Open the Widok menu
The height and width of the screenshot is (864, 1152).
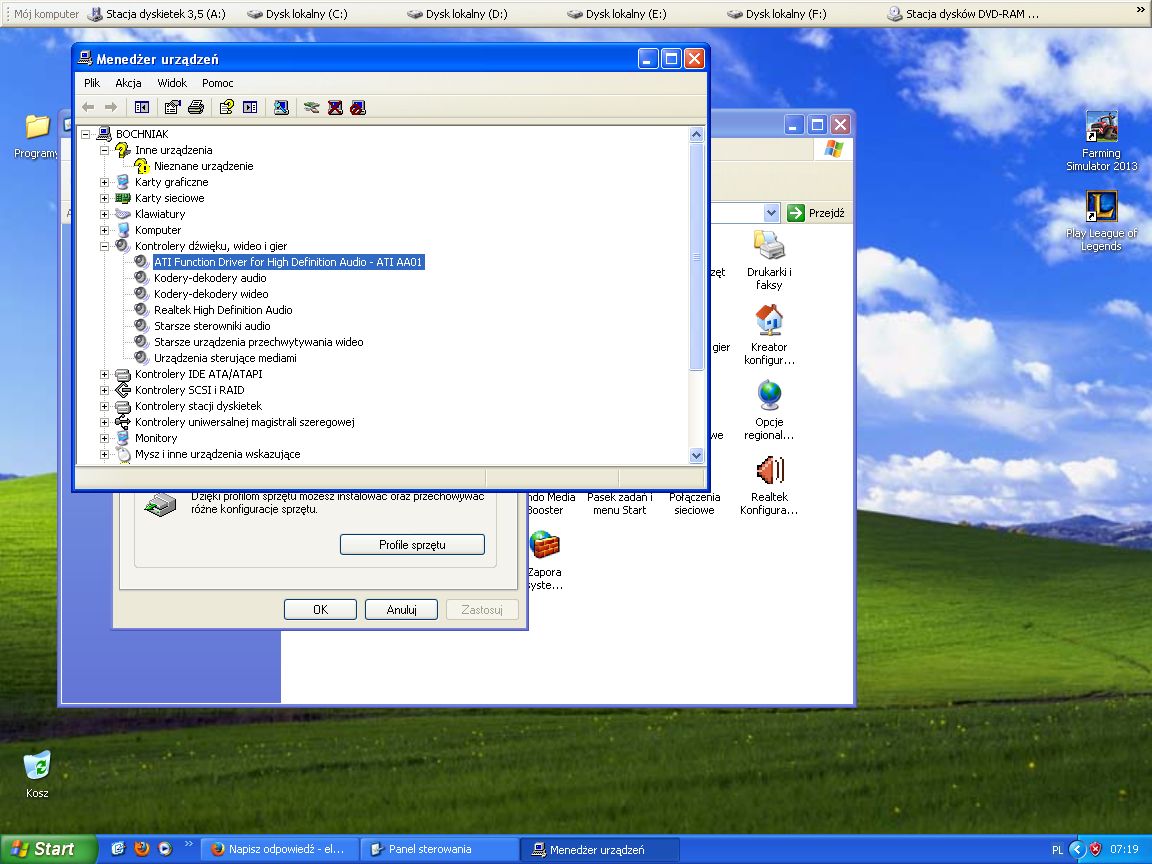172,83
